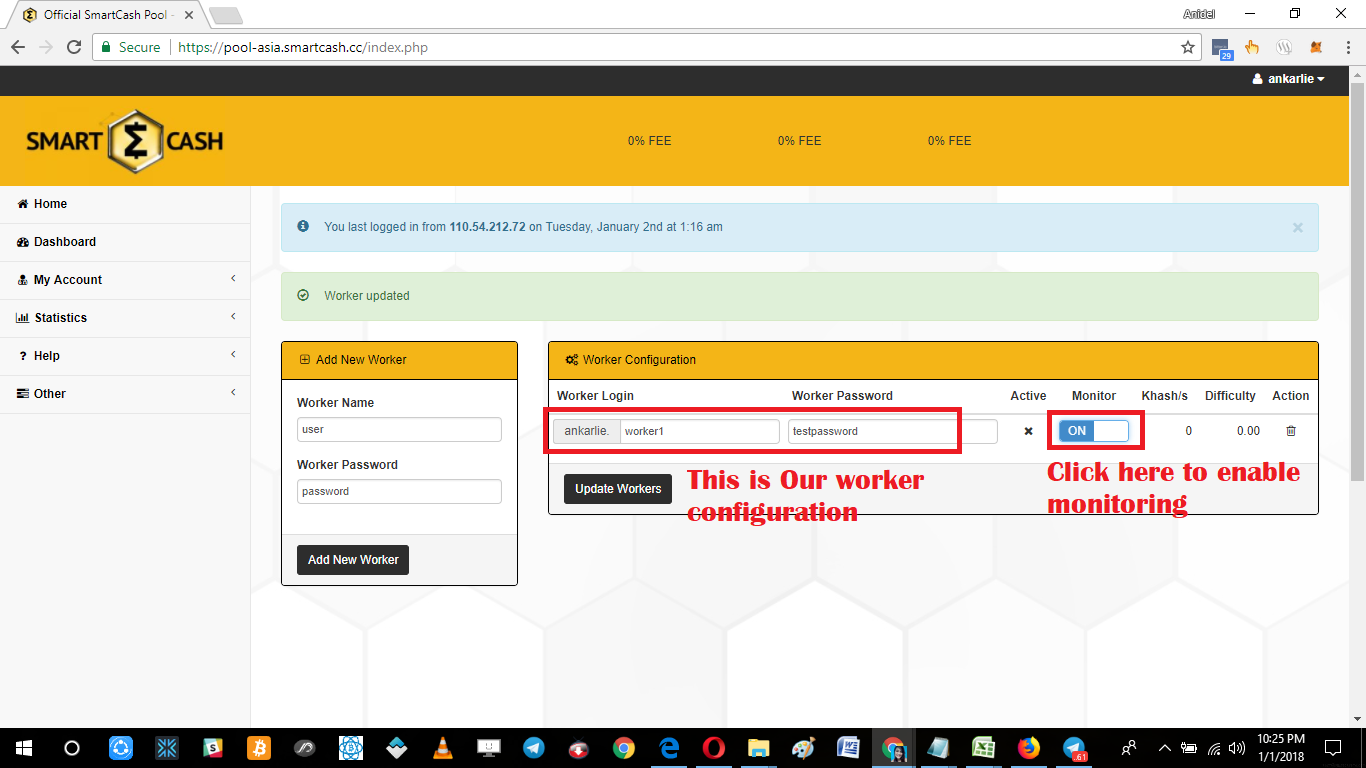Show hidden system tray icons
This screenshot has height=768, width=1366.
1164,748
